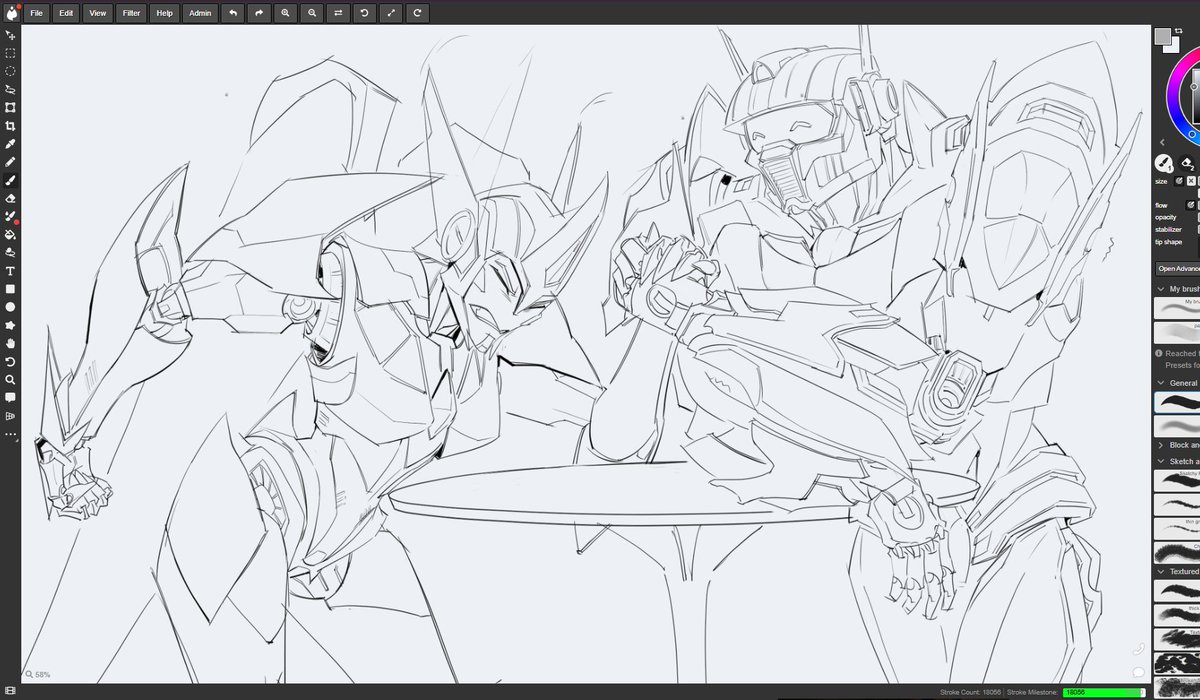Select the Hand pan tool
Screen dimensions: 1200x700
(10, 343)
